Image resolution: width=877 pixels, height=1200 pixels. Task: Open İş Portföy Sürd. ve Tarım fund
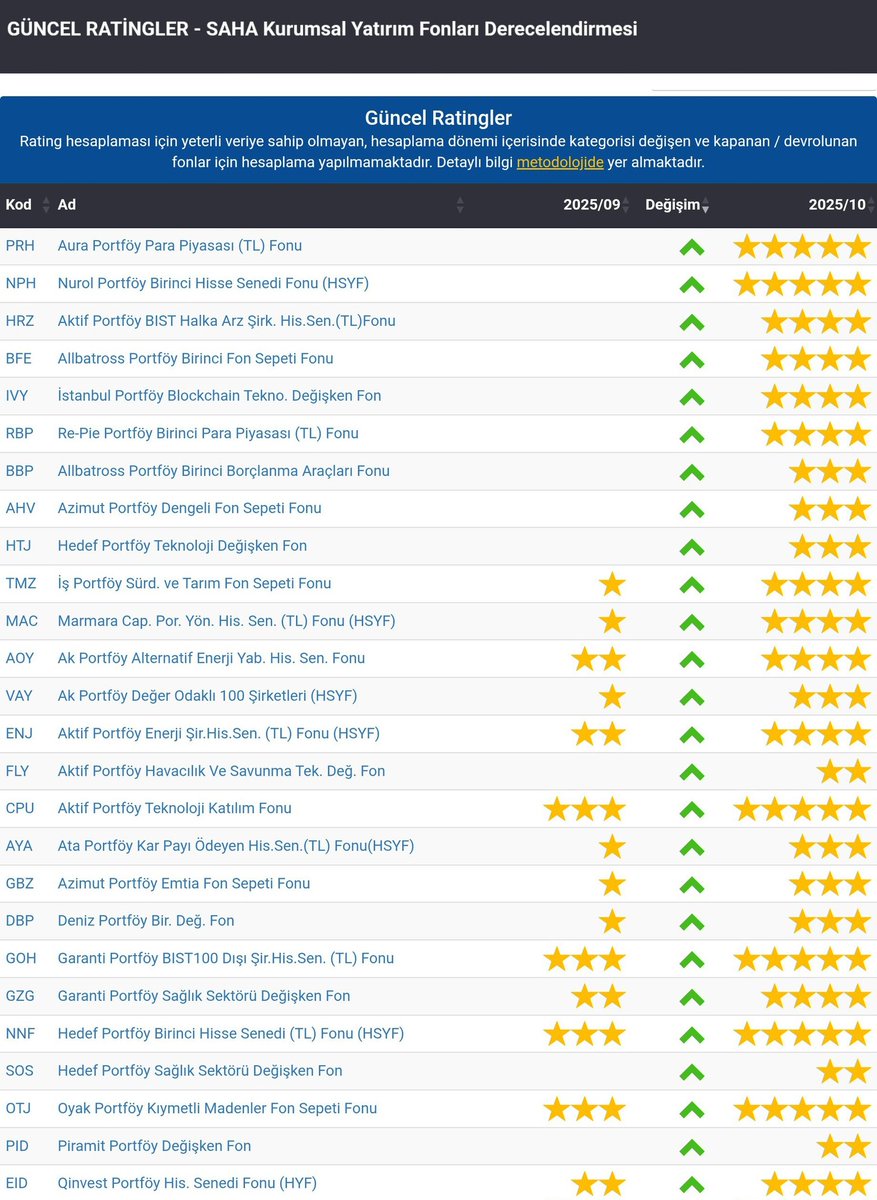[195, 583]
